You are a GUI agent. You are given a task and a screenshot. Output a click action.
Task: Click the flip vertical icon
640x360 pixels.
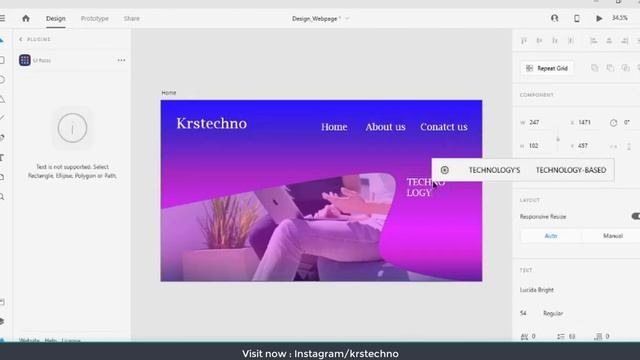629,146
